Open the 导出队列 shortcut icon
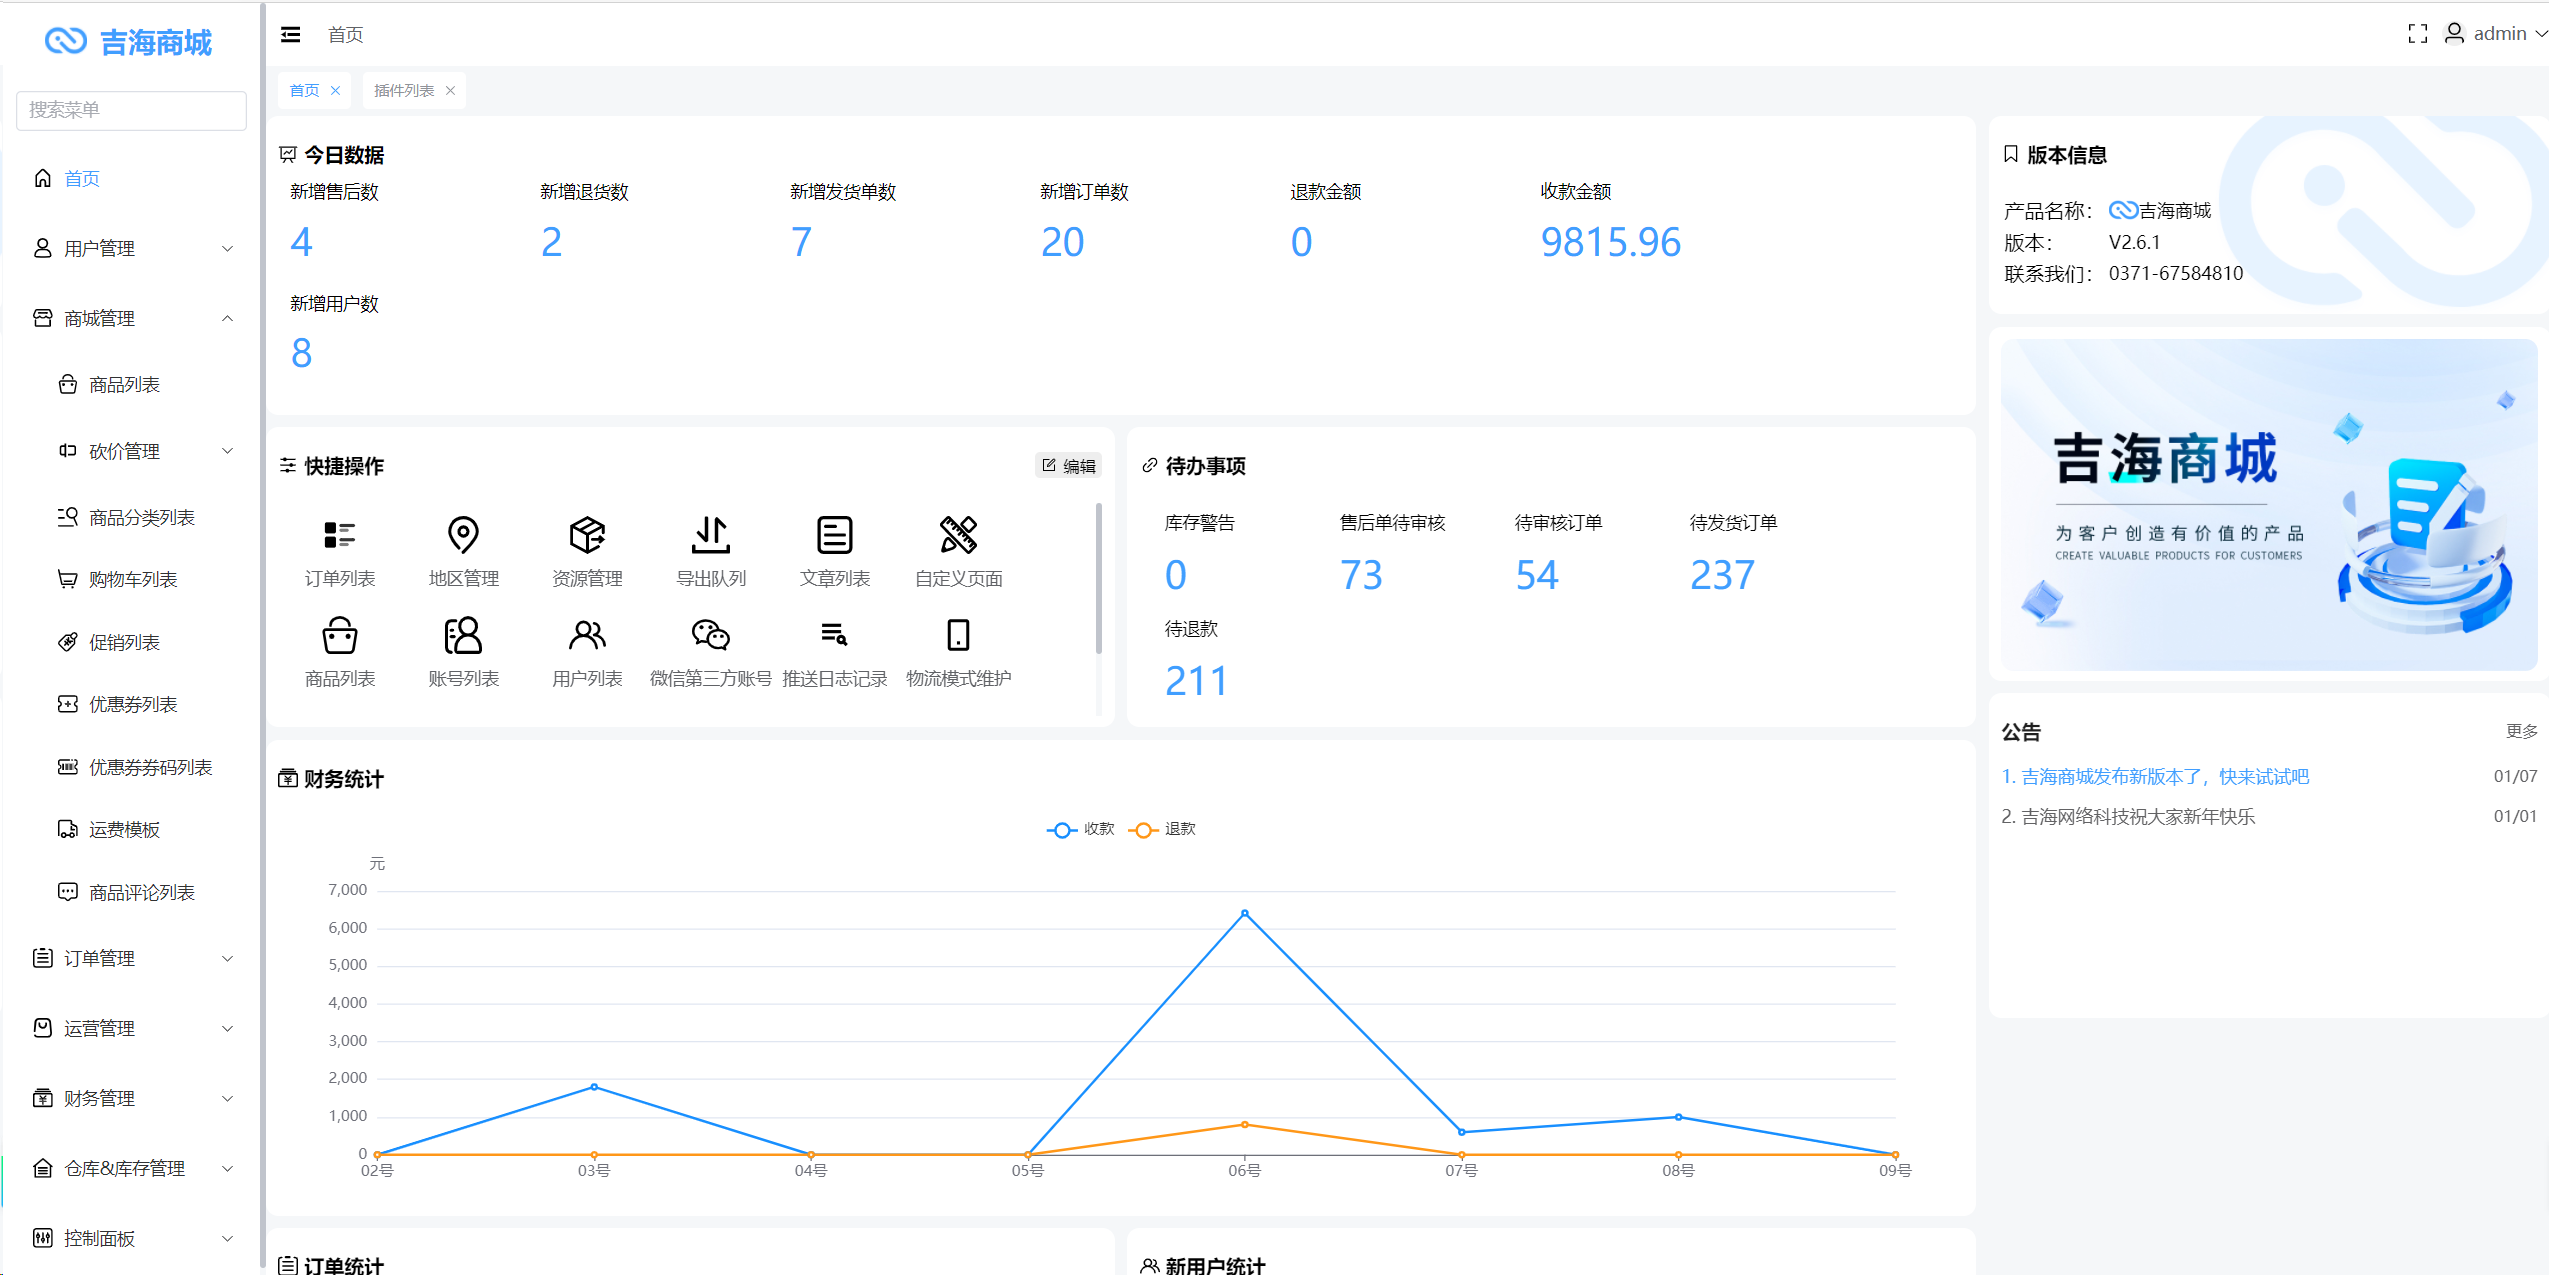This screenshot has width=2549, height=1275. tap(711, 535)
